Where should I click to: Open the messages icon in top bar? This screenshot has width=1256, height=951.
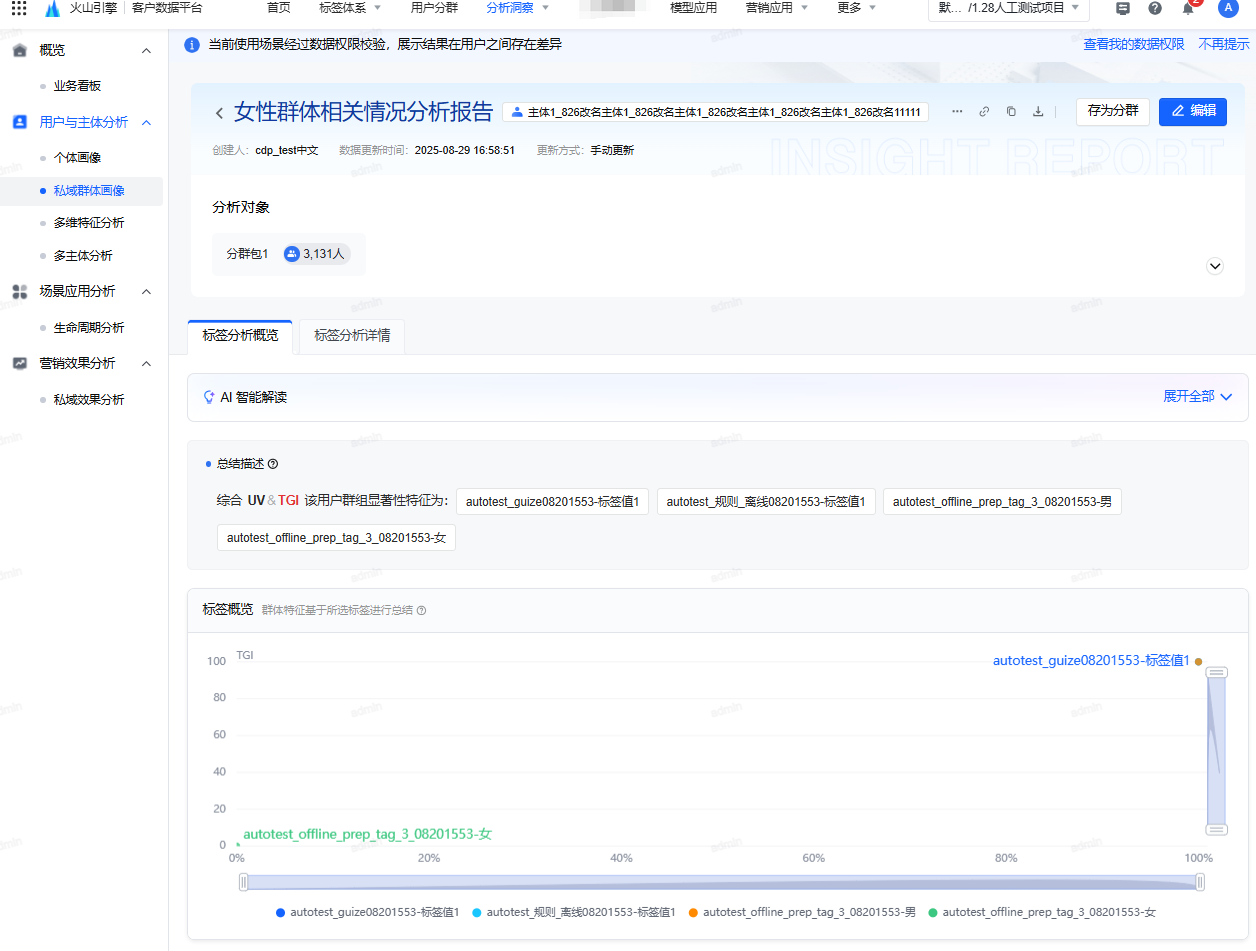pyautogui.click(x=1123, y=9)
